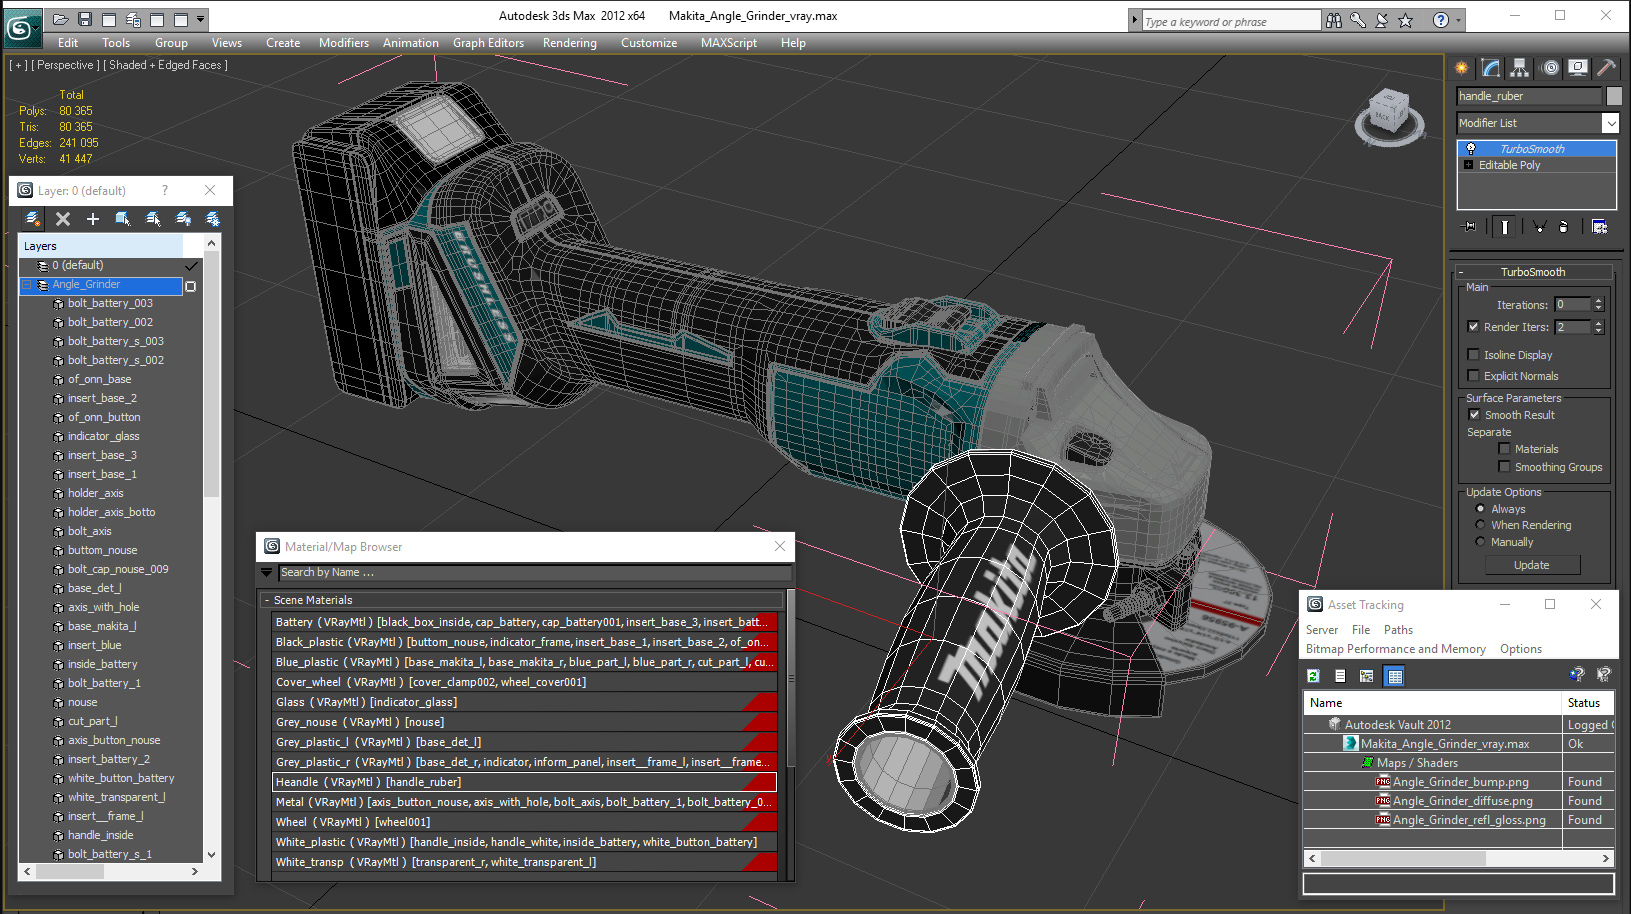Toggle TurboSmooth modifier lightbulb on/off
Image resolution: width=1631 pixels, height=914 pixels.
coord(1470,149)
